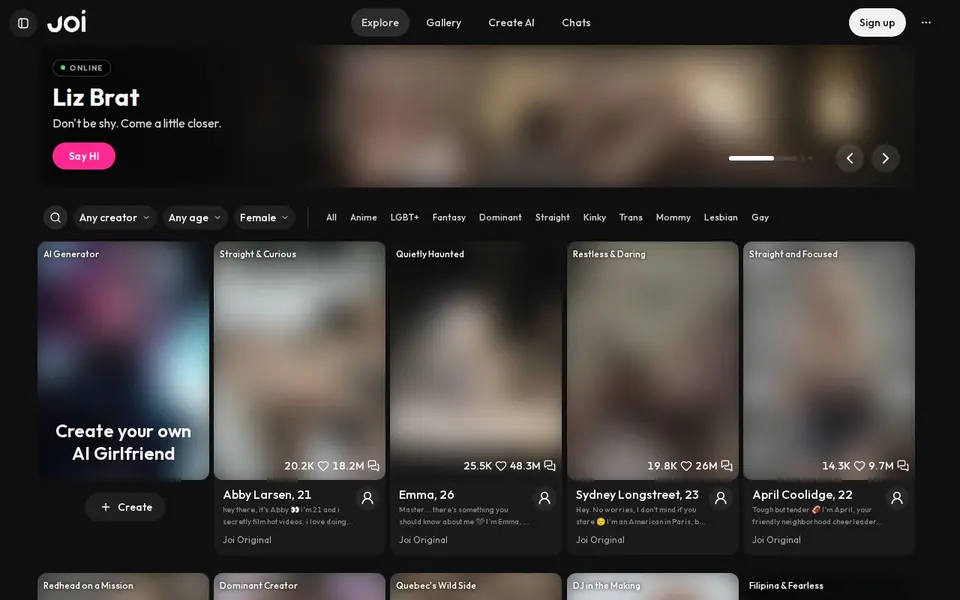Open the Restless & Daring card image
Image resolution: width=960 pixels, height=600 pixels.
[x=653, y=361]
